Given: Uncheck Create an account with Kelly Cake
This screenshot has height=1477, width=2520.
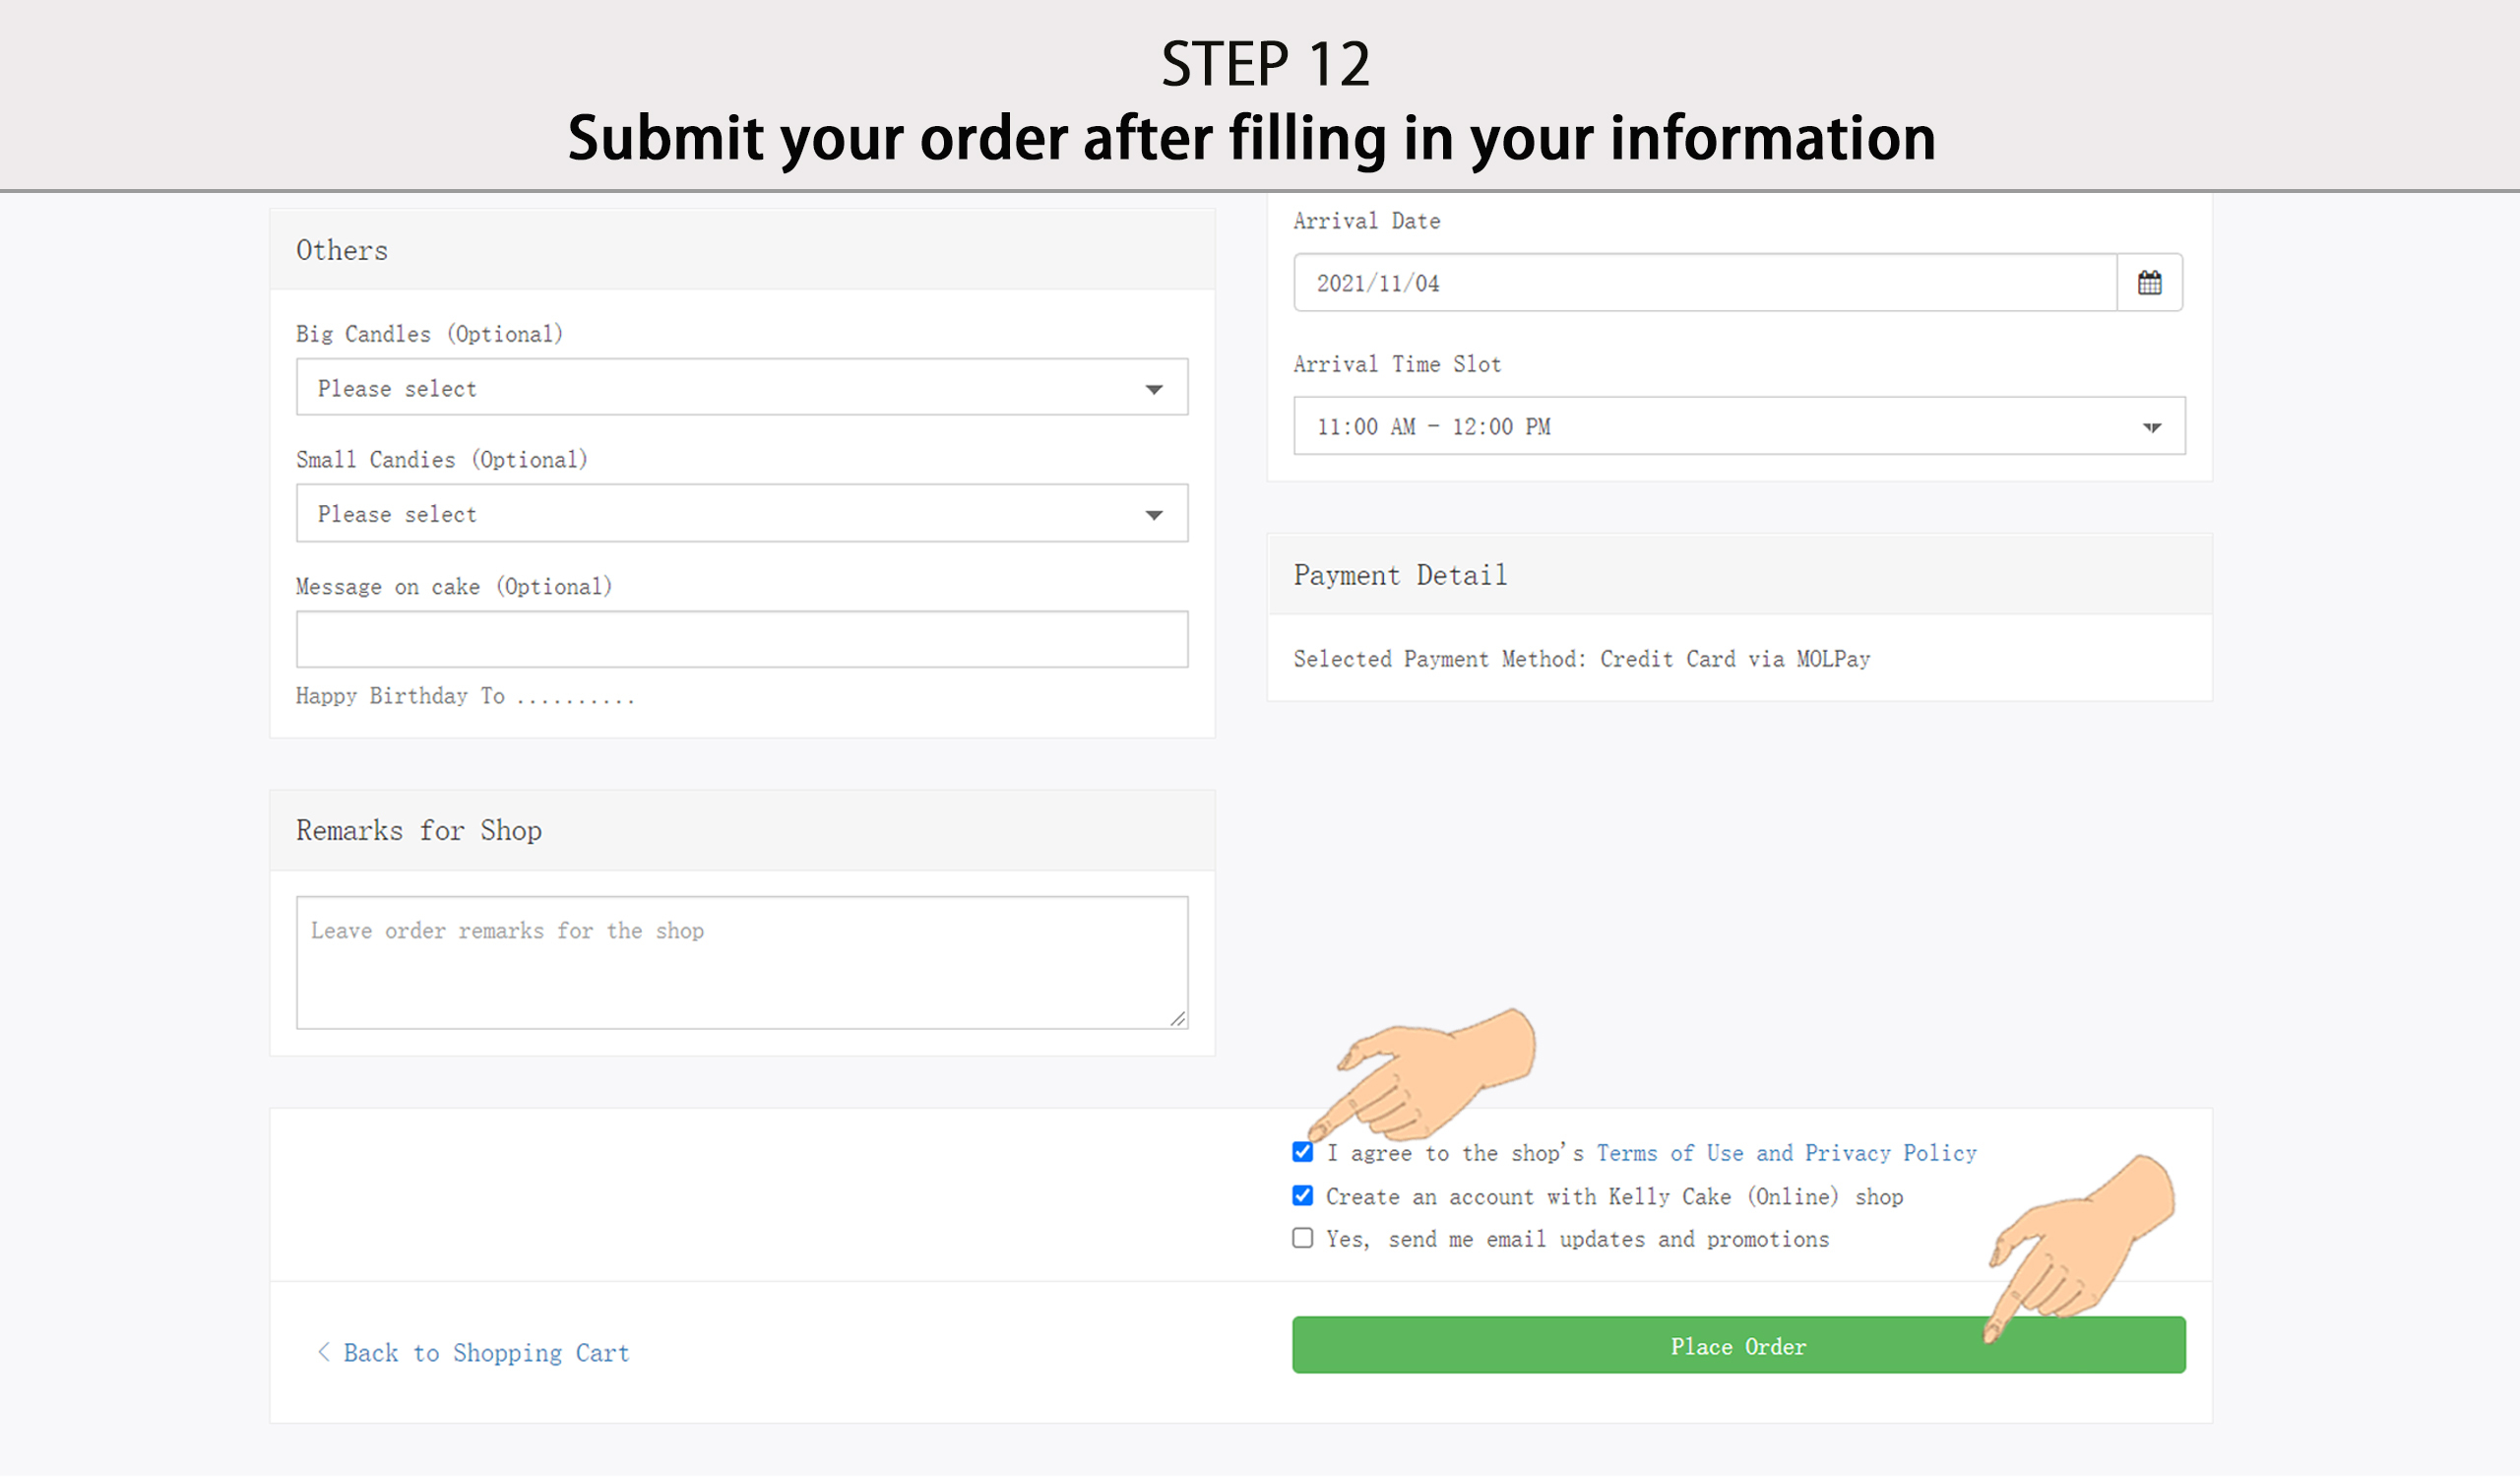Looking at the screenshot, I should [x=1302, y=1195].
